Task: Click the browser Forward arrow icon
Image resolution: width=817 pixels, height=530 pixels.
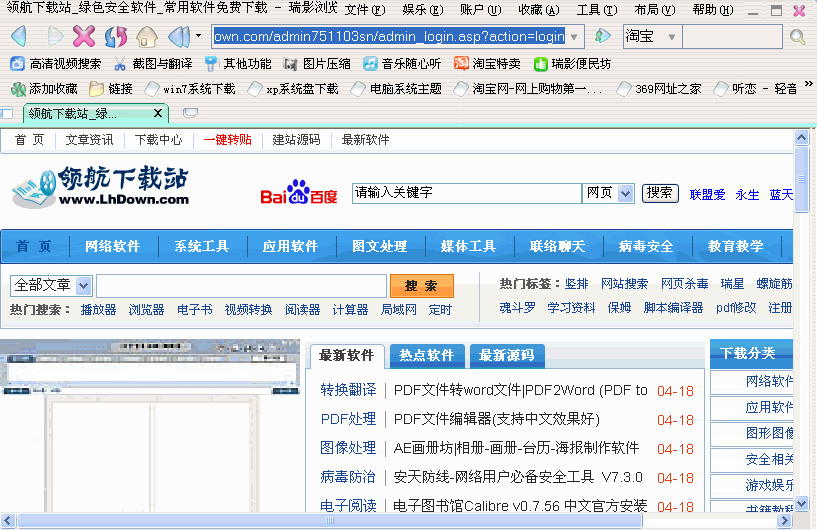Action: pos(54,36)
